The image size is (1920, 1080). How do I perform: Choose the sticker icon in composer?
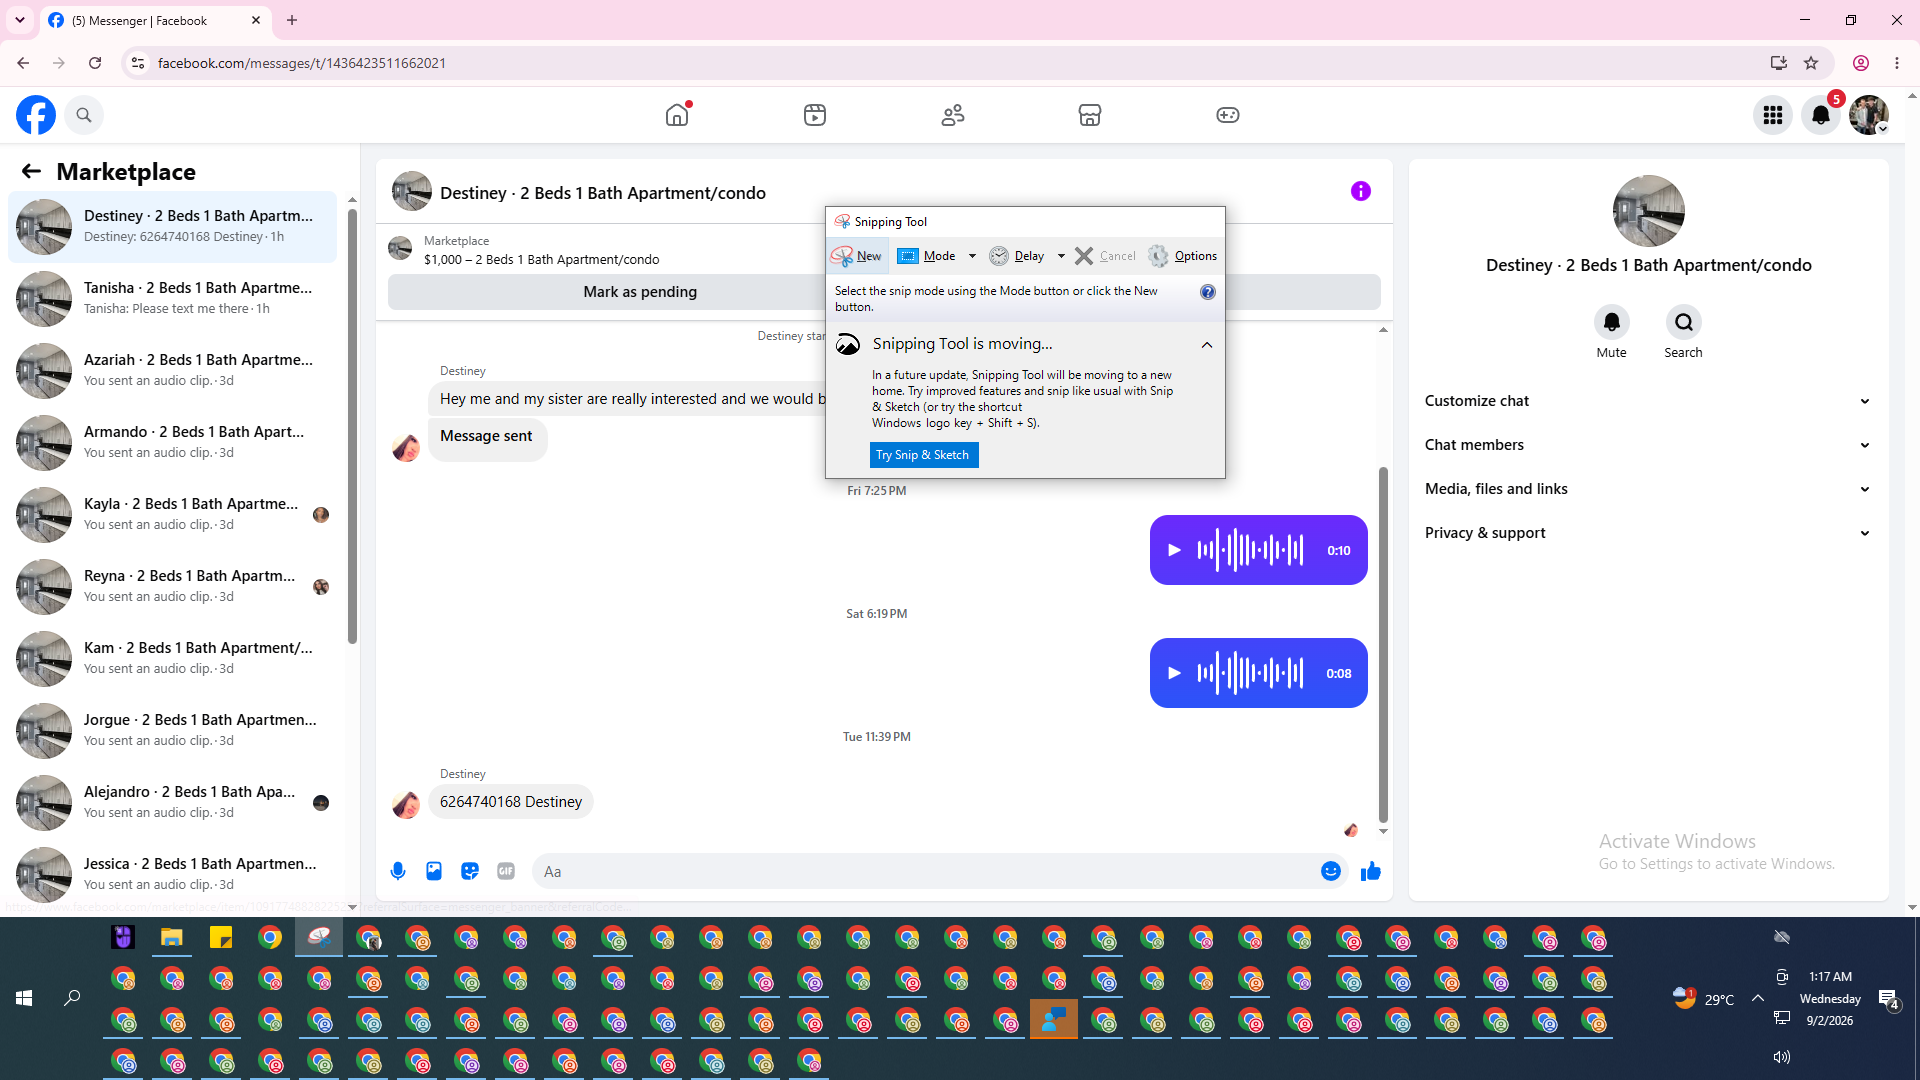(470, 871)
